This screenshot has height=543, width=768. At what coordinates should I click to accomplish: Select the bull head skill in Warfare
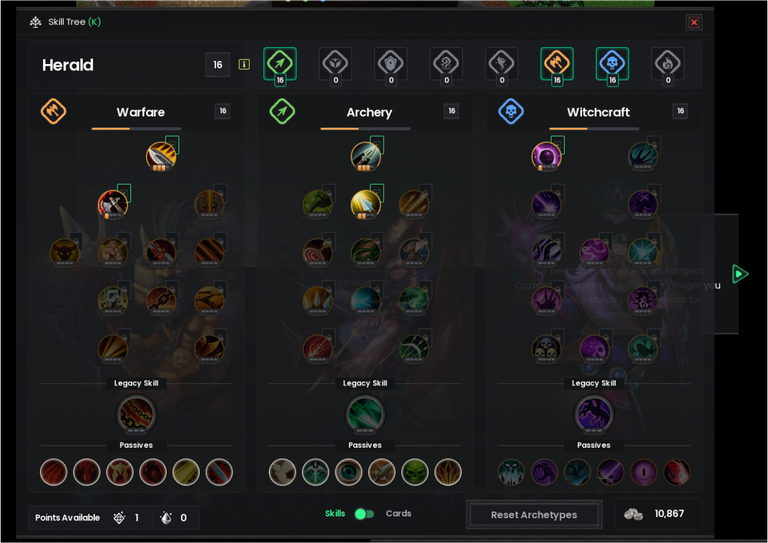click(x=65, y=253)
